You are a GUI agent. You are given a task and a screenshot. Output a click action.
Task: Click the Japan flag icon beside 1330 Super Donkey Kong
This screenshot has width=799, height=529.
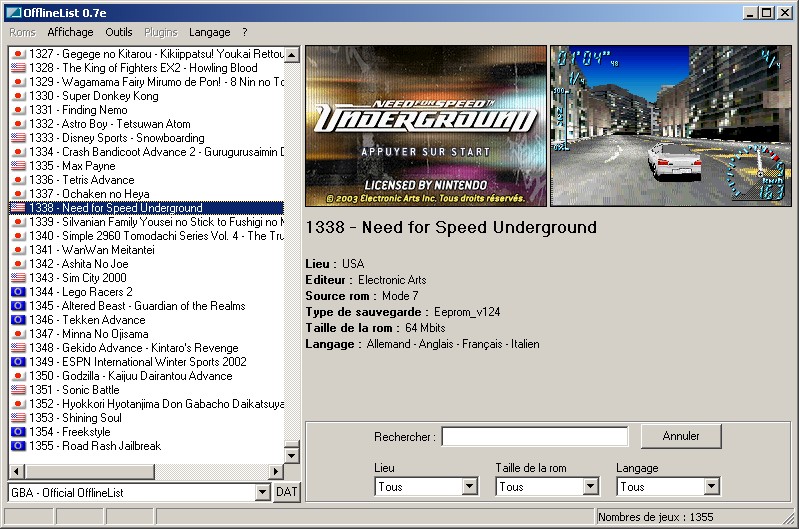coord(18,96)
